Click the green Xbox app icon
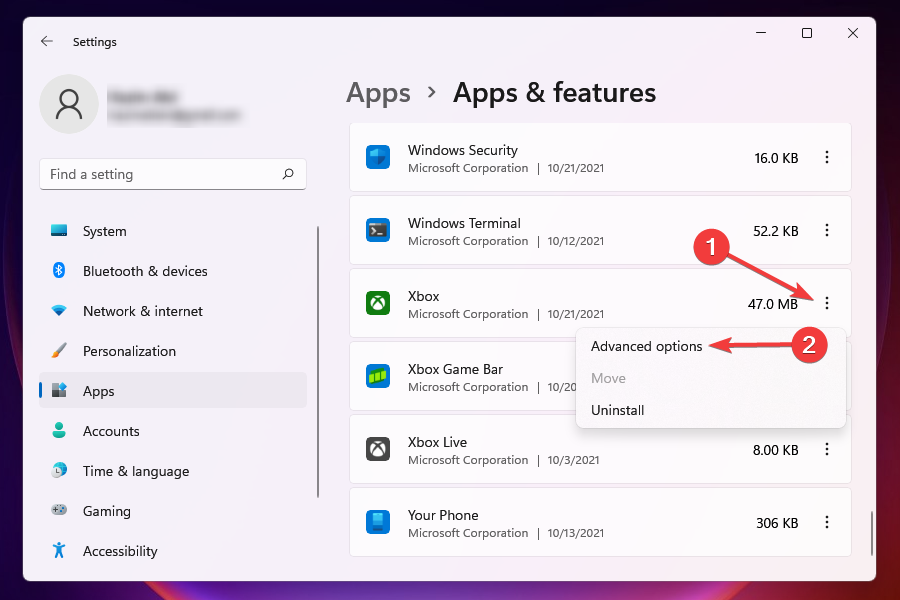This screenshot has width=900, height=600. coord(378,303)
